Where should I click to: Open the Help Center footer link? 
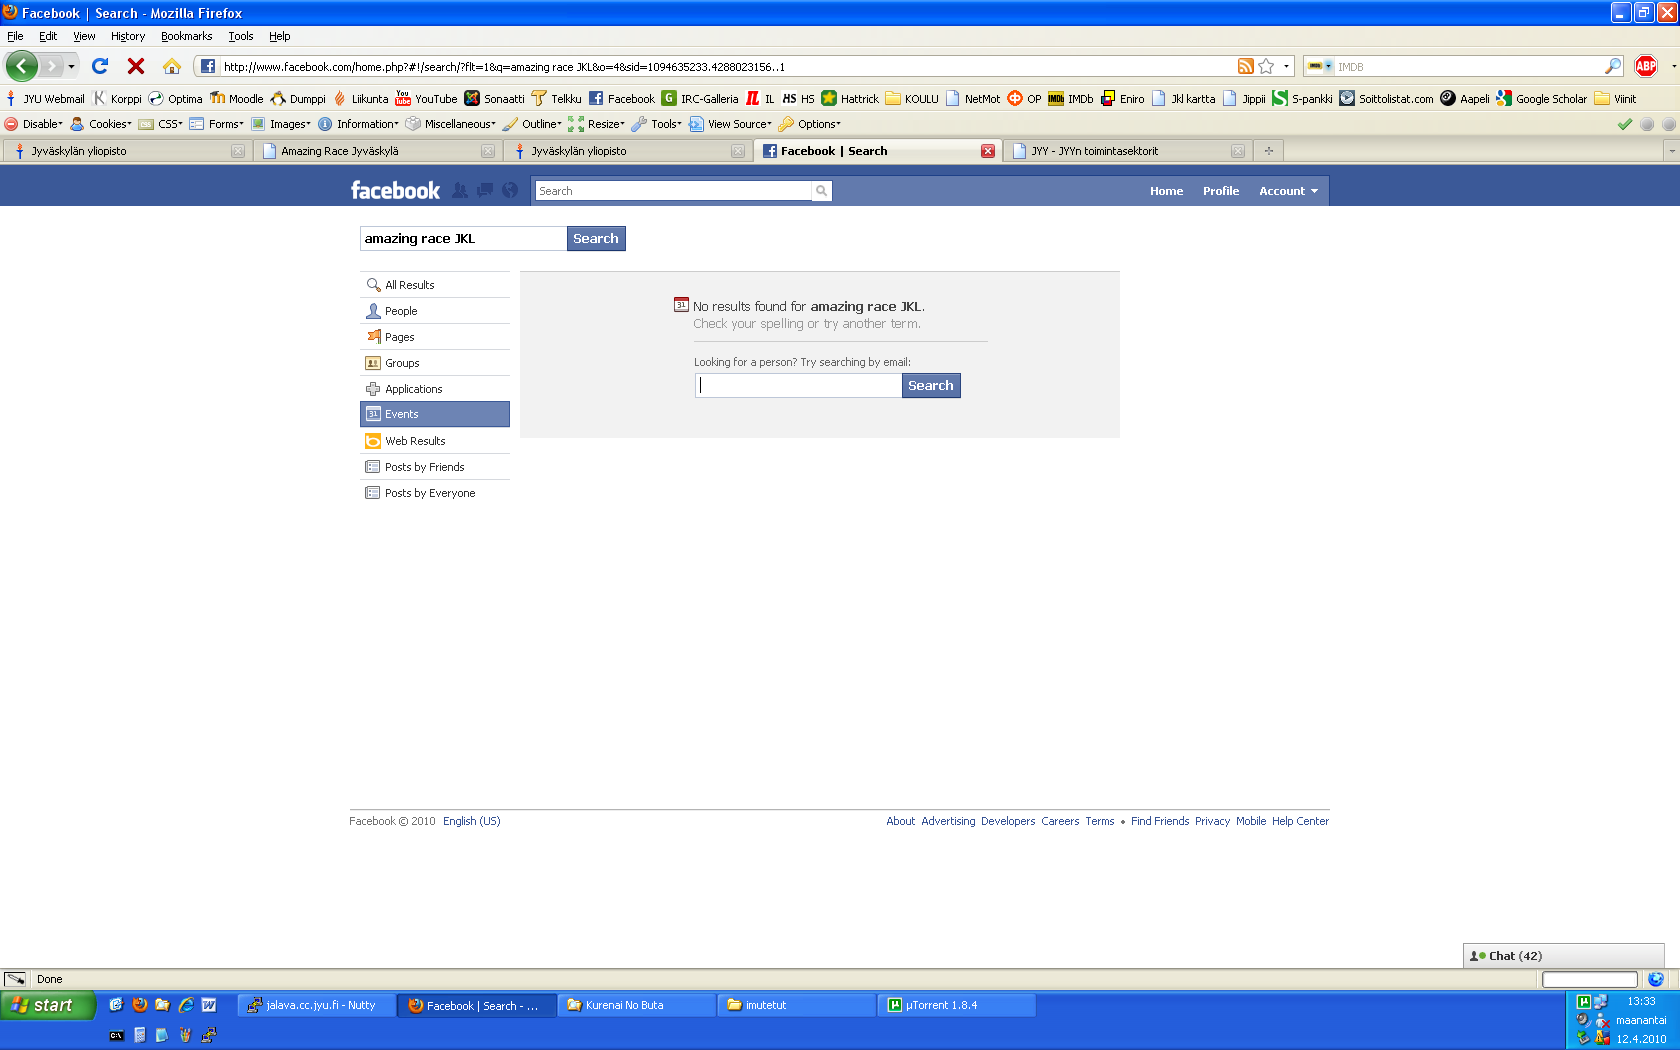point(1300,821)
